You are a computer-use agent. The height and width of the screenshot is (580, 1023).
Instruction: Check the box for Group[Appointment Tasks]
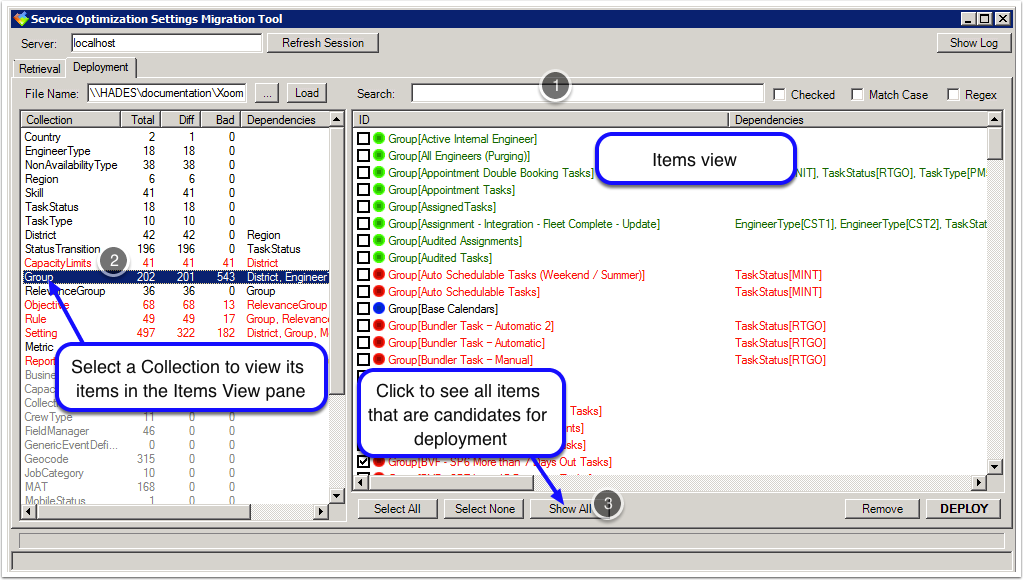363,190
